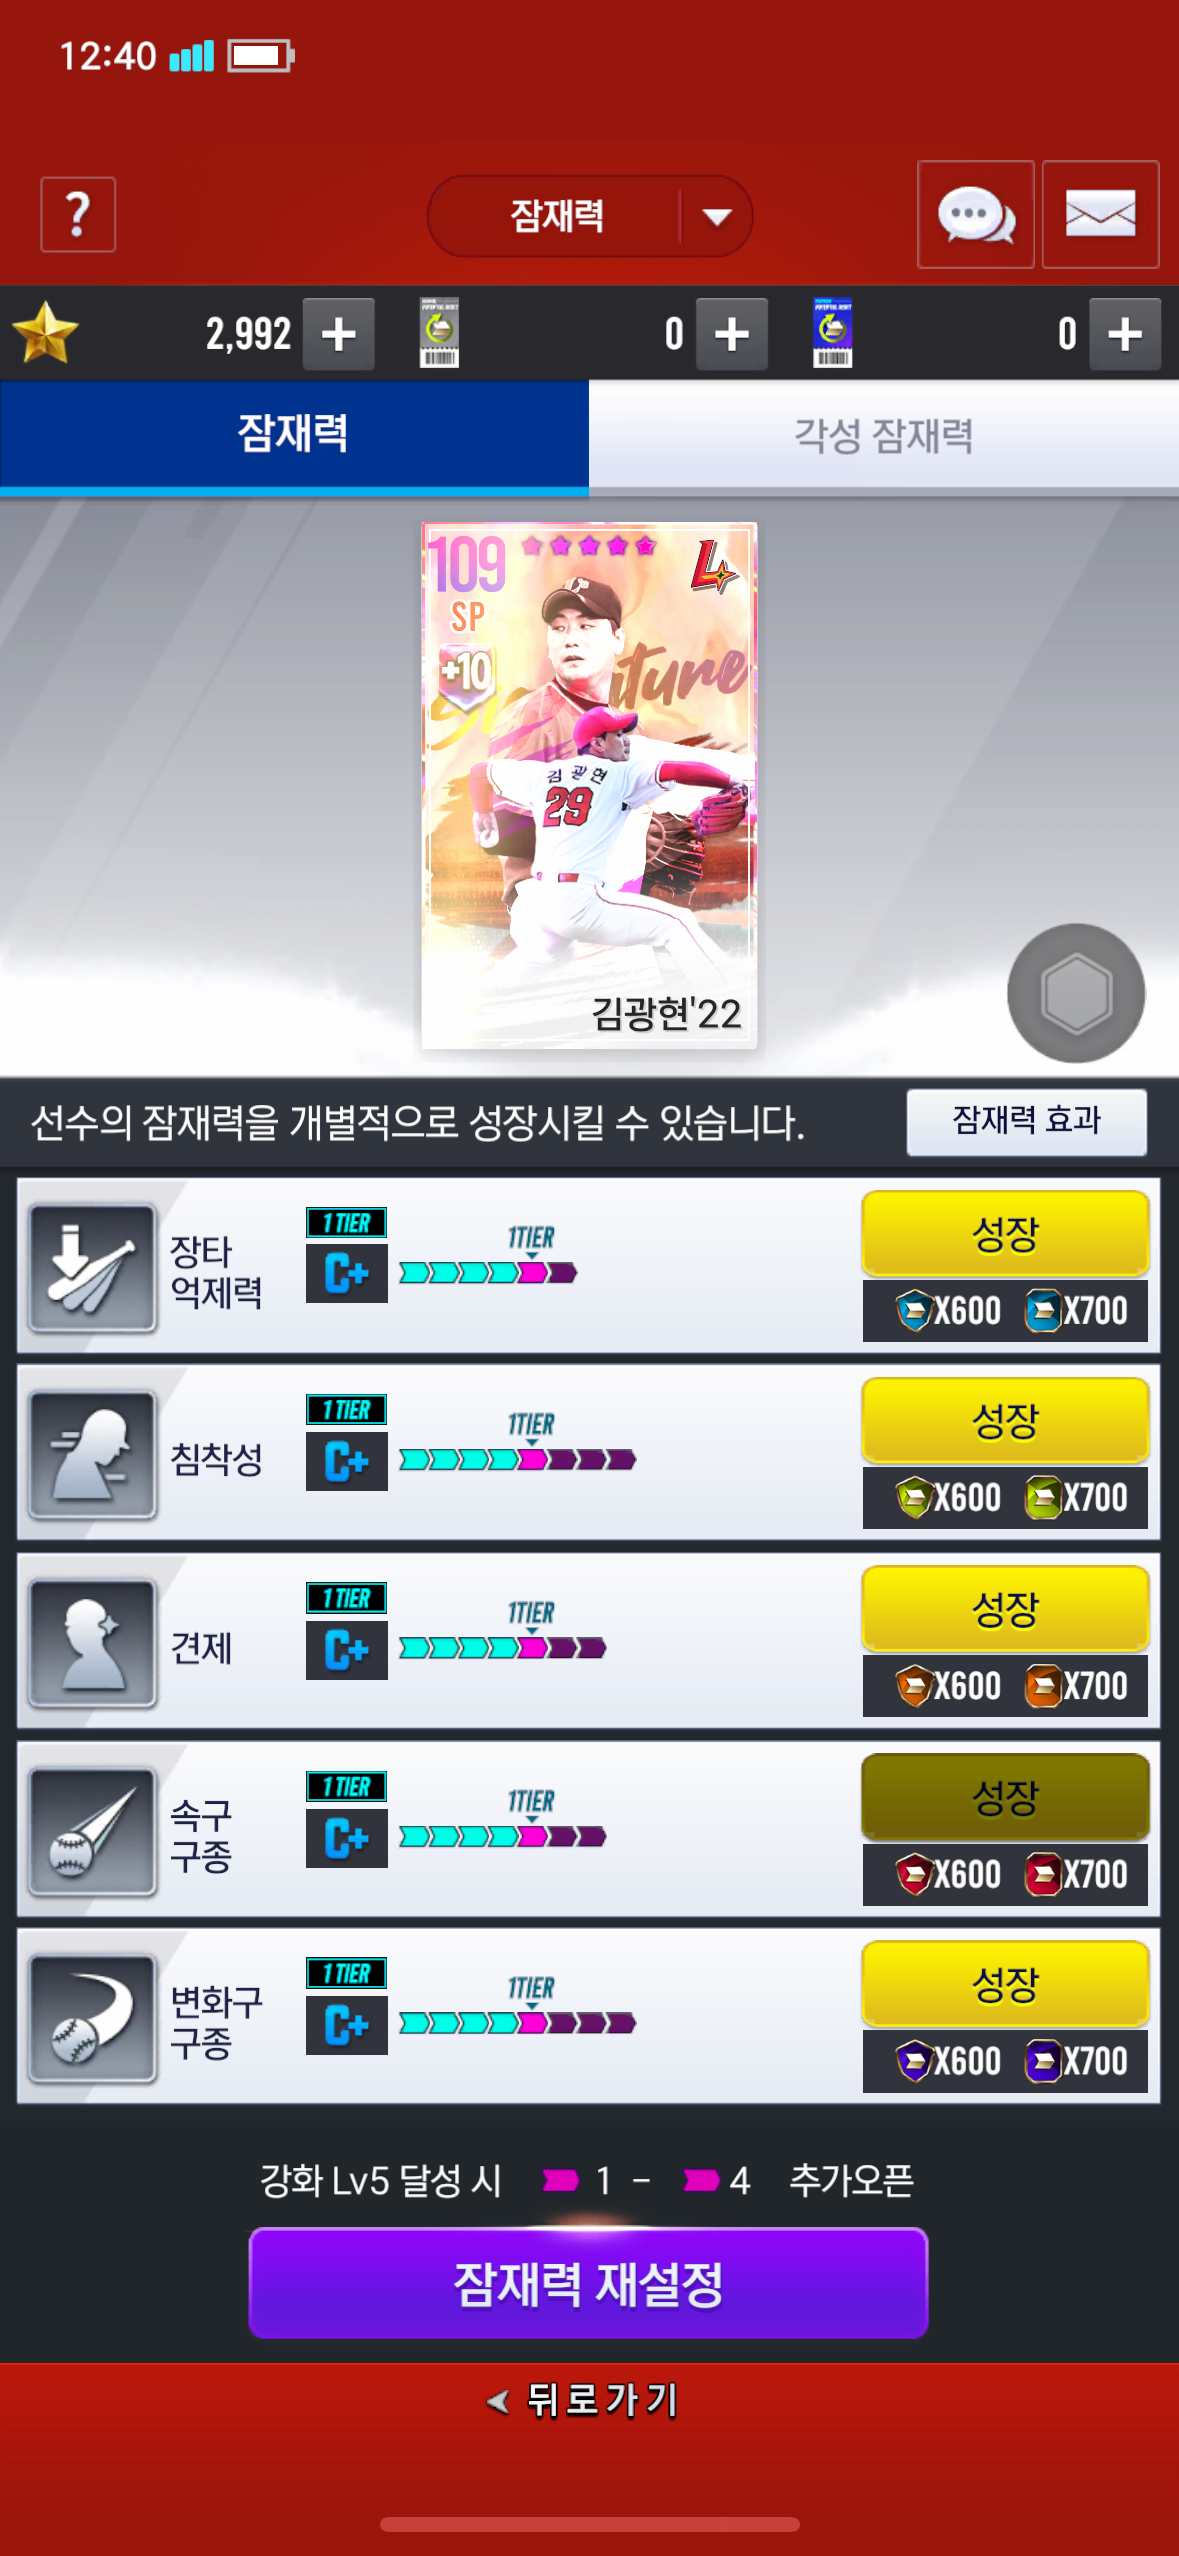Select the 속구 구종 fastball icon
This screenshot has width=1179, height=2556.
(x=92, y=1831)
